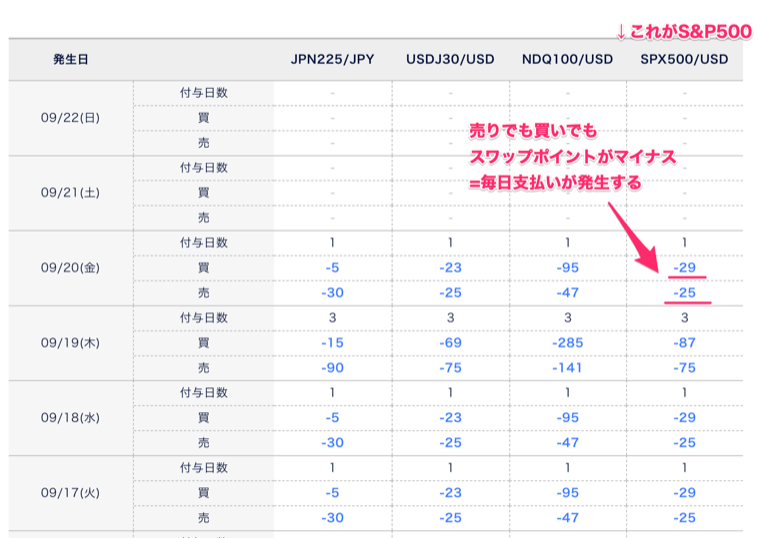Click 09/17 USDJ30/USD sell value -25
760x538 pixels.
tap(450, 518)
